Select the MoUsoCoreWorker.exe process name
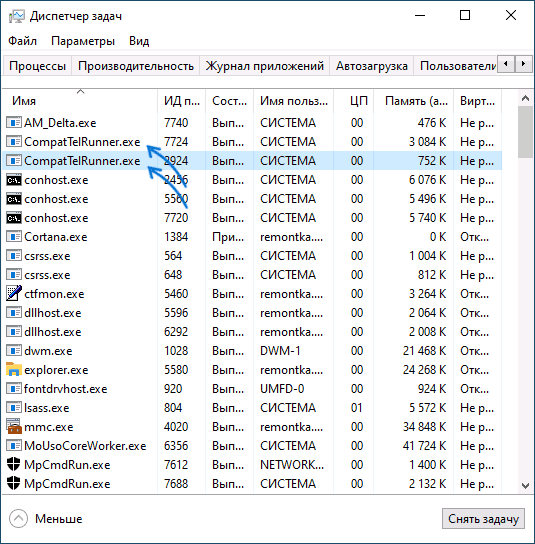The width and height of the screenshot is (535, 544). coord(85,446)
